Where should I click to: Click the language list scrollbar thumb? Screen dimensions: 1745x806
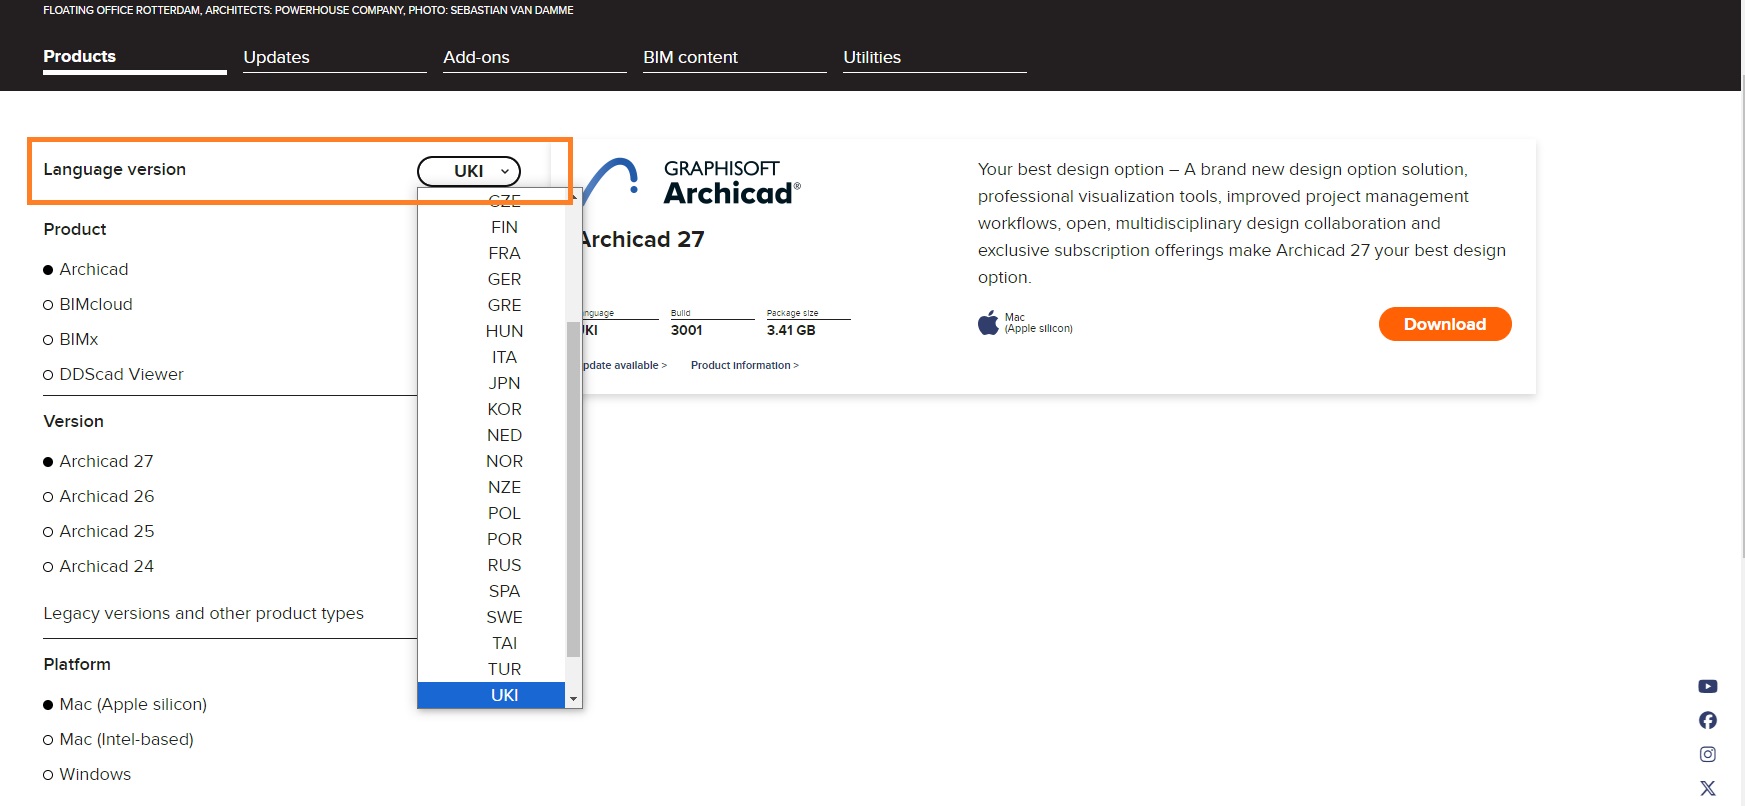[x=573, y=489]
